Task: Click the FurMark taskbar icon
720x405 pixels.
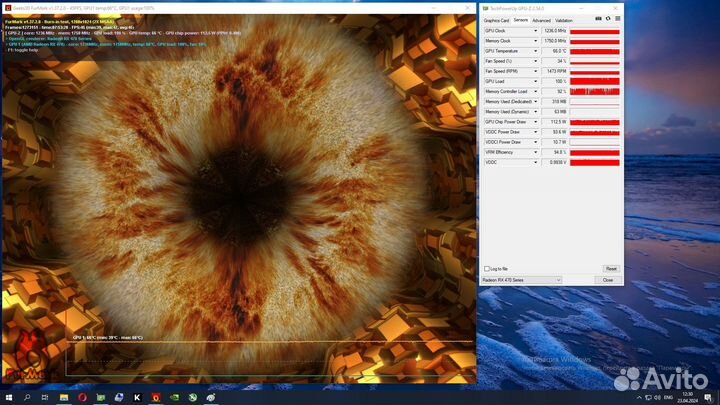Action: [156, 397]
